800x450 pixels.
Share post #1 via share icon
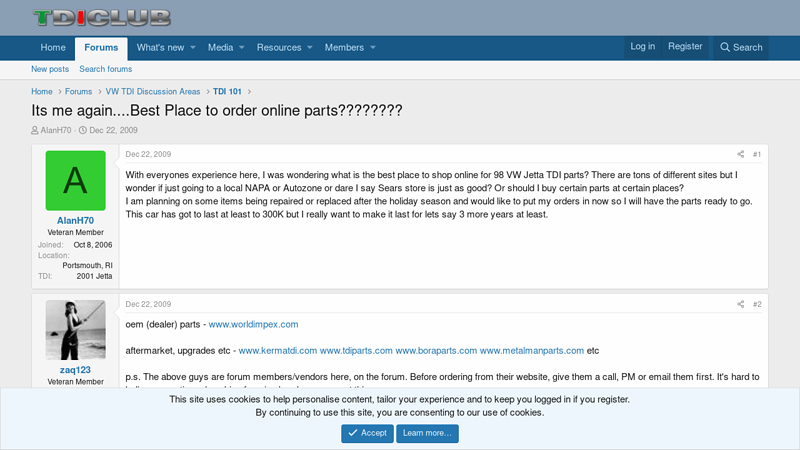(740, 154)
